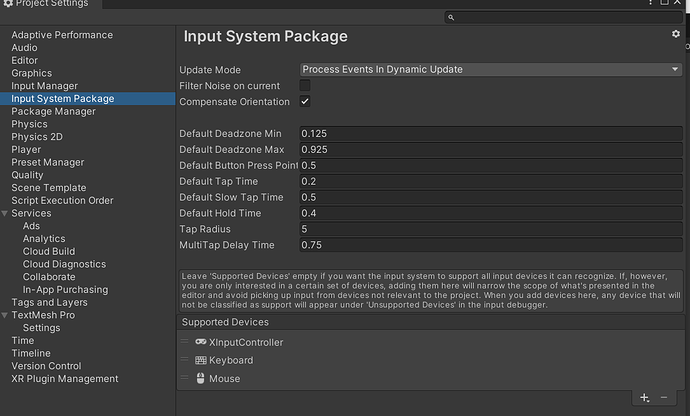Click the search magnifier icon
Image resolution: width=690 pixels, height=416 pixels.
(453, 17)
